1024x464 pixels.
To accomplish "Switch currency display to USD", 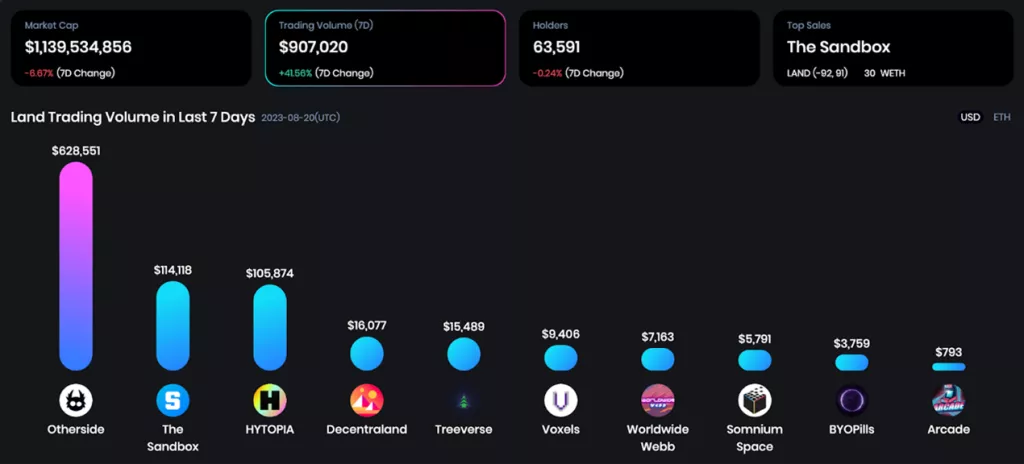I will pyautogui.click(x=970, y=117).
